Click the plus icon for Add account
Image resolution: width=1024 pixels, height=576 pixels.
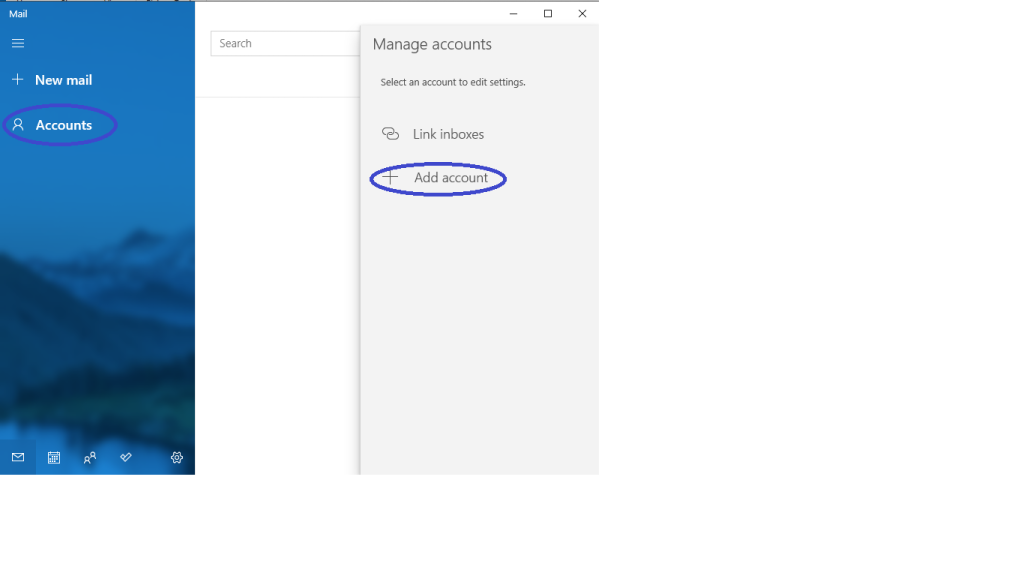coord(390,178)
